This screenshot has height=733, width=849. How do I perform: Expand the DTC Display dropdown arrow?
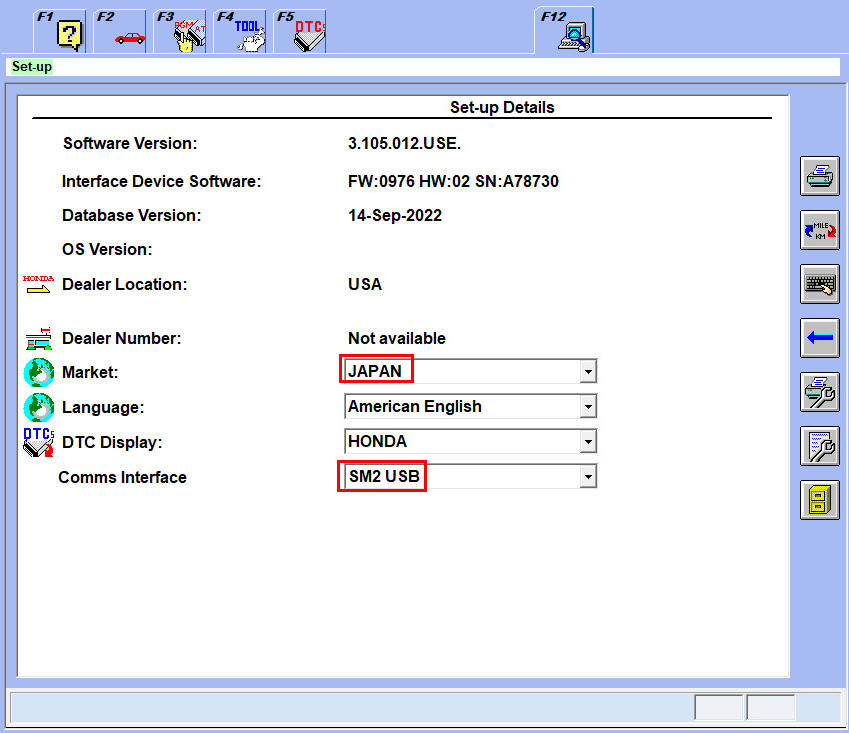coord(587,442)
